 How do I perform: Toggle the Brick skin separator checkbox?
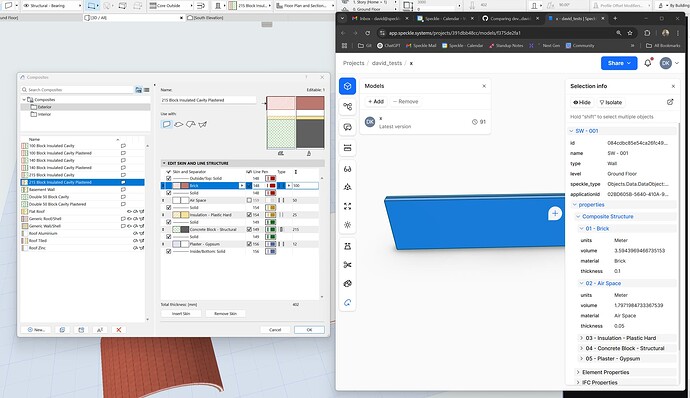(x=250, y=186)
